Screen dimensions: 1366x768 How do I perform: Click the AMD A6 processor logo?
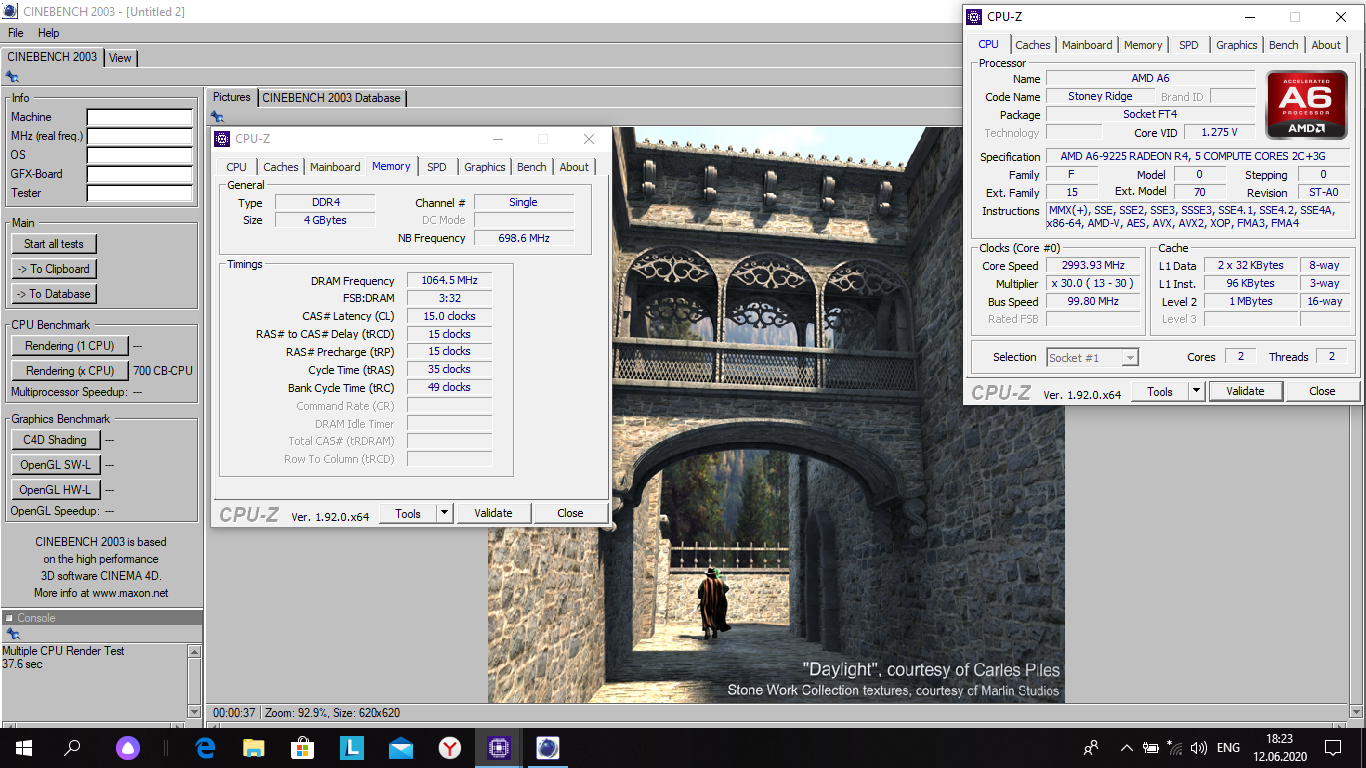pos(1306,104)
